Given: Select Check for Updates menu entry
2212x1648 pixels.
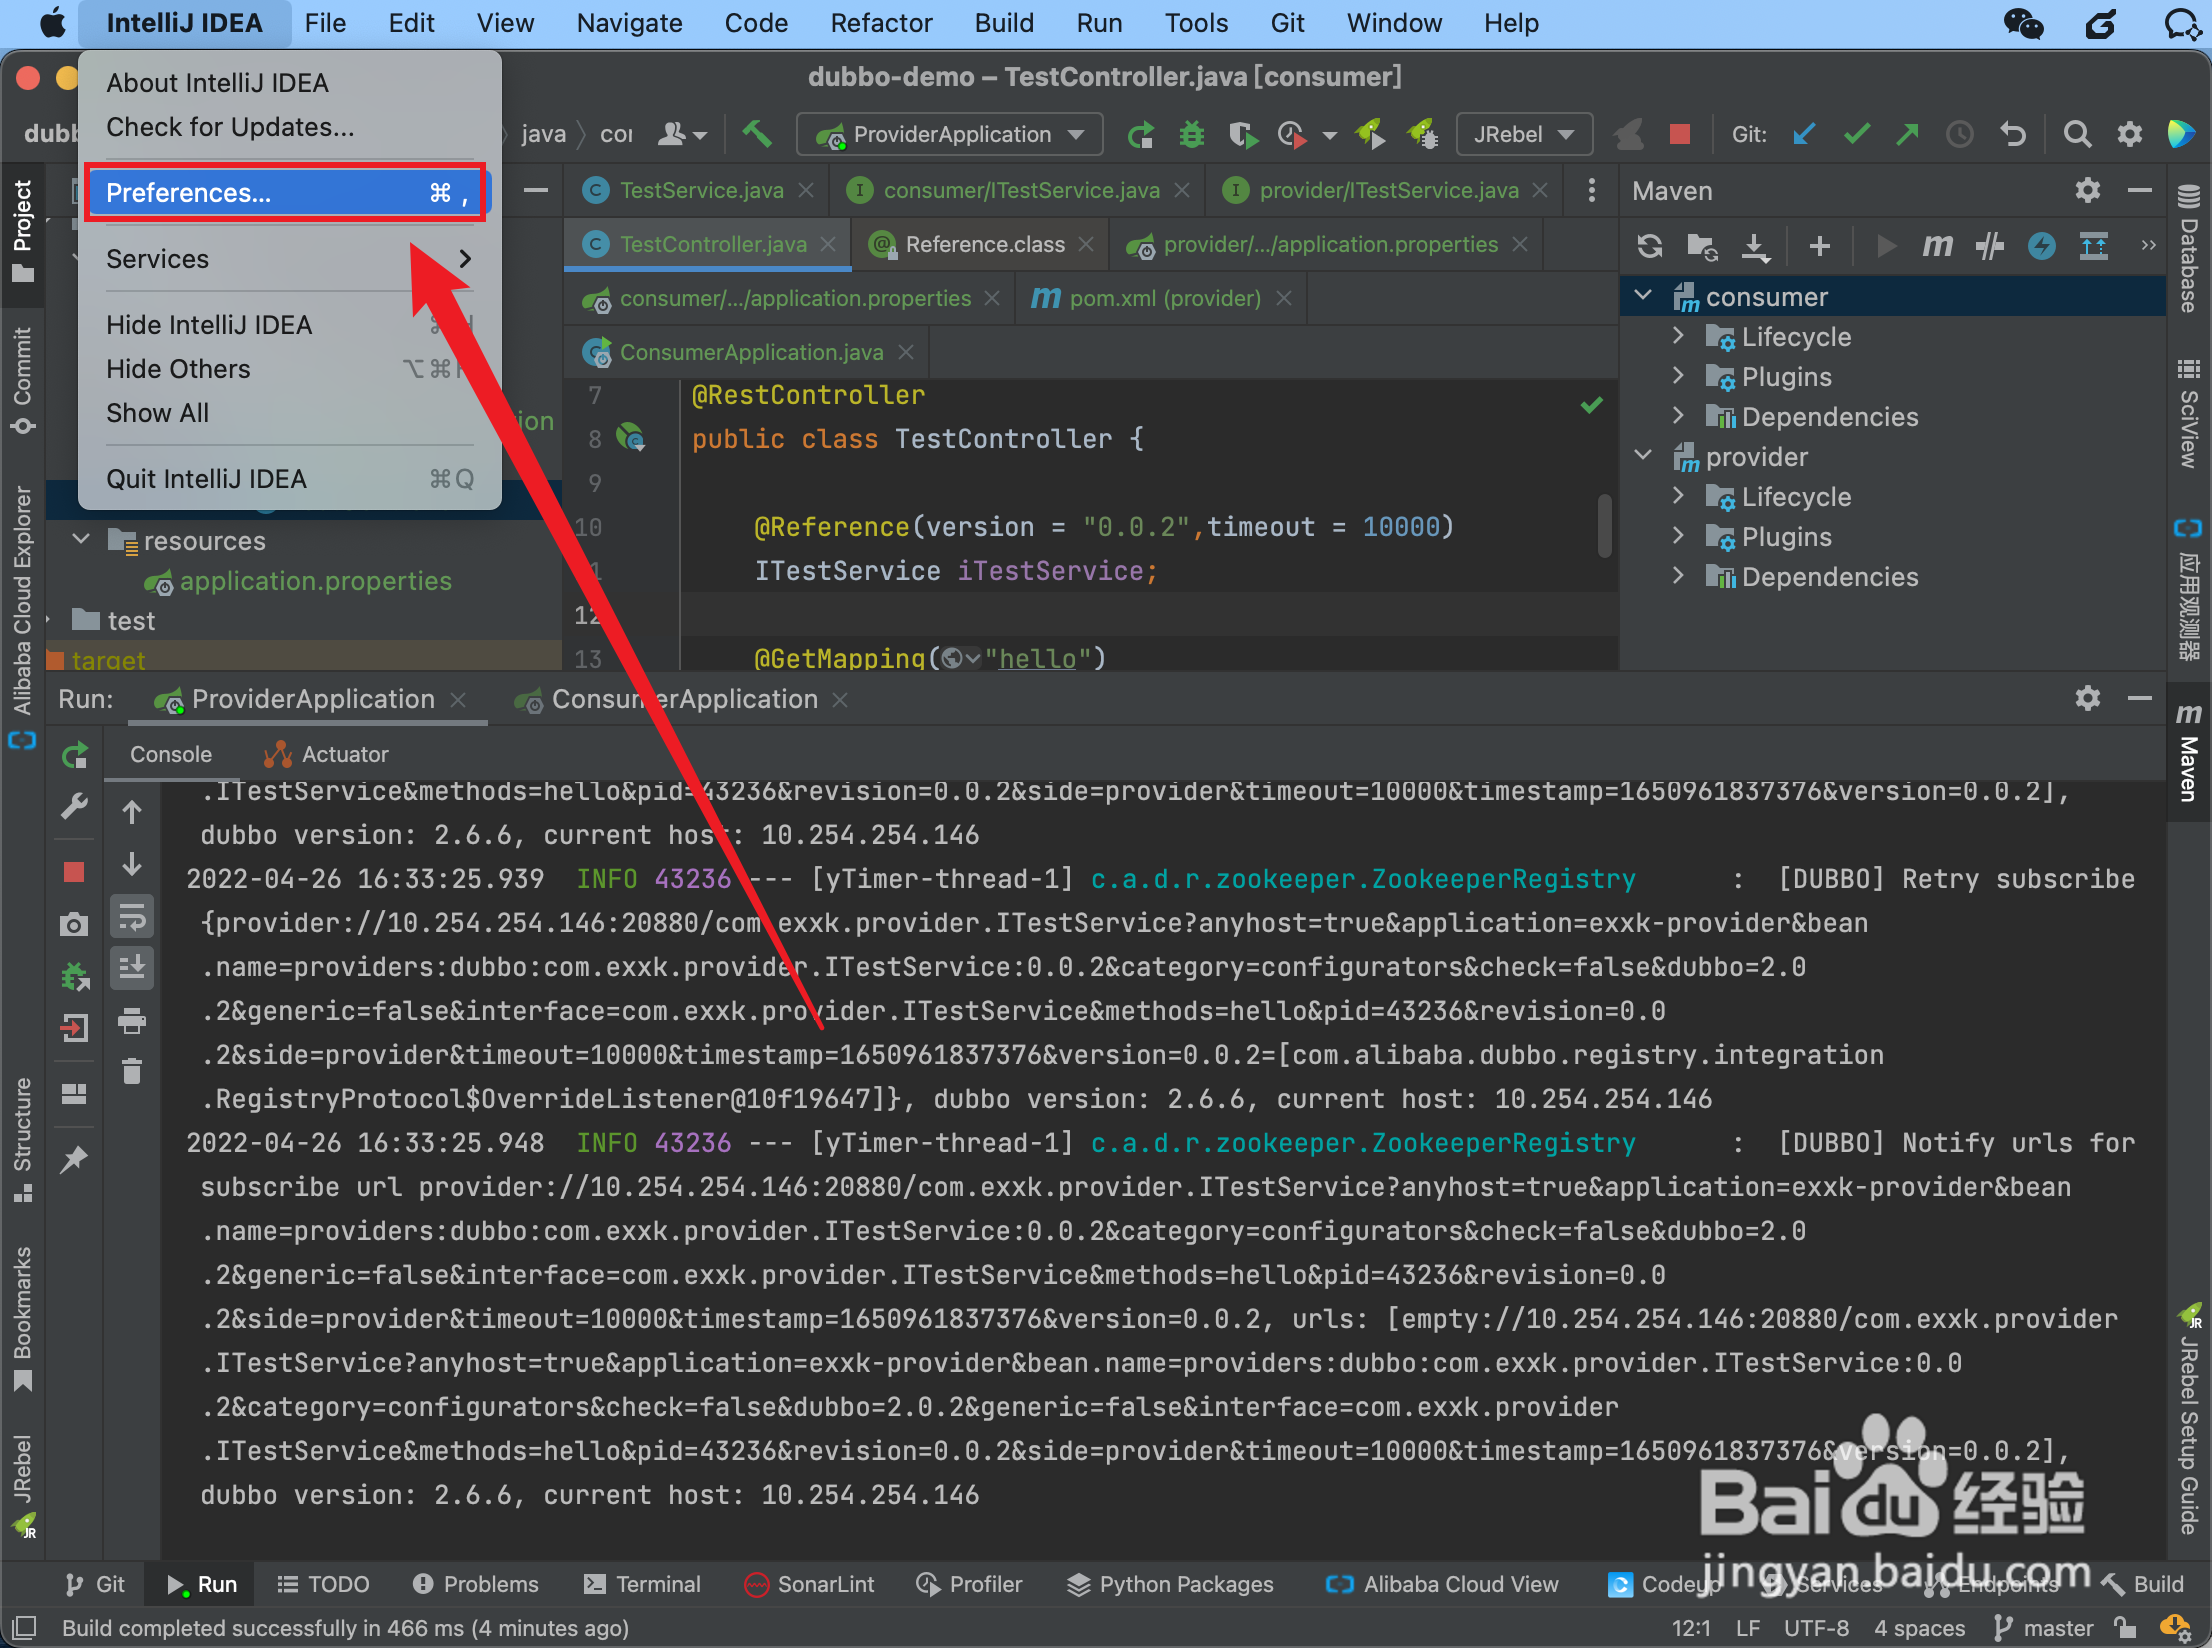Looking at the screenshot, I should pos(230,127).
